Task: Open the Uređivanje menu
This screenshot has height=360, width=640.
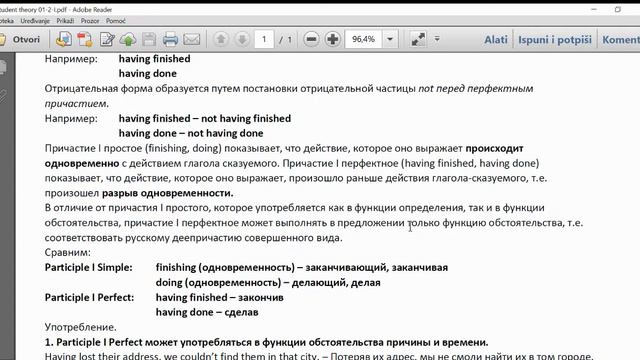Action: (35, 21)
